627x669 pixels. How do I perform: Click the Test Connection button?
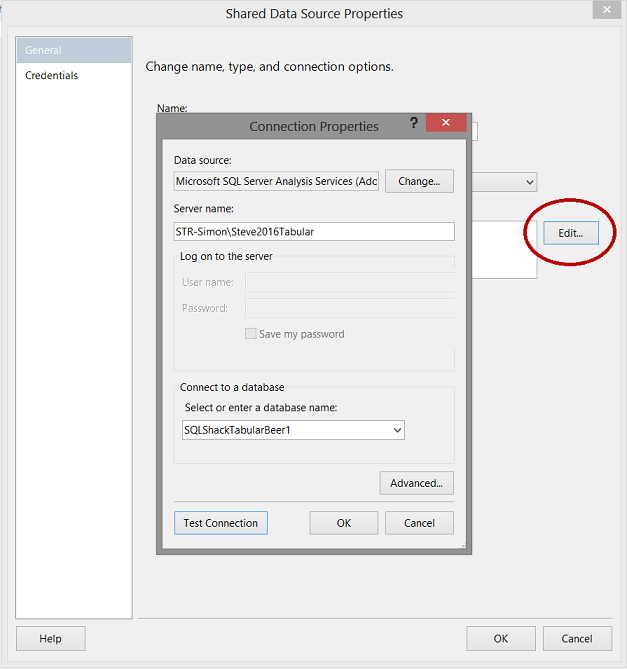[221, 523]
